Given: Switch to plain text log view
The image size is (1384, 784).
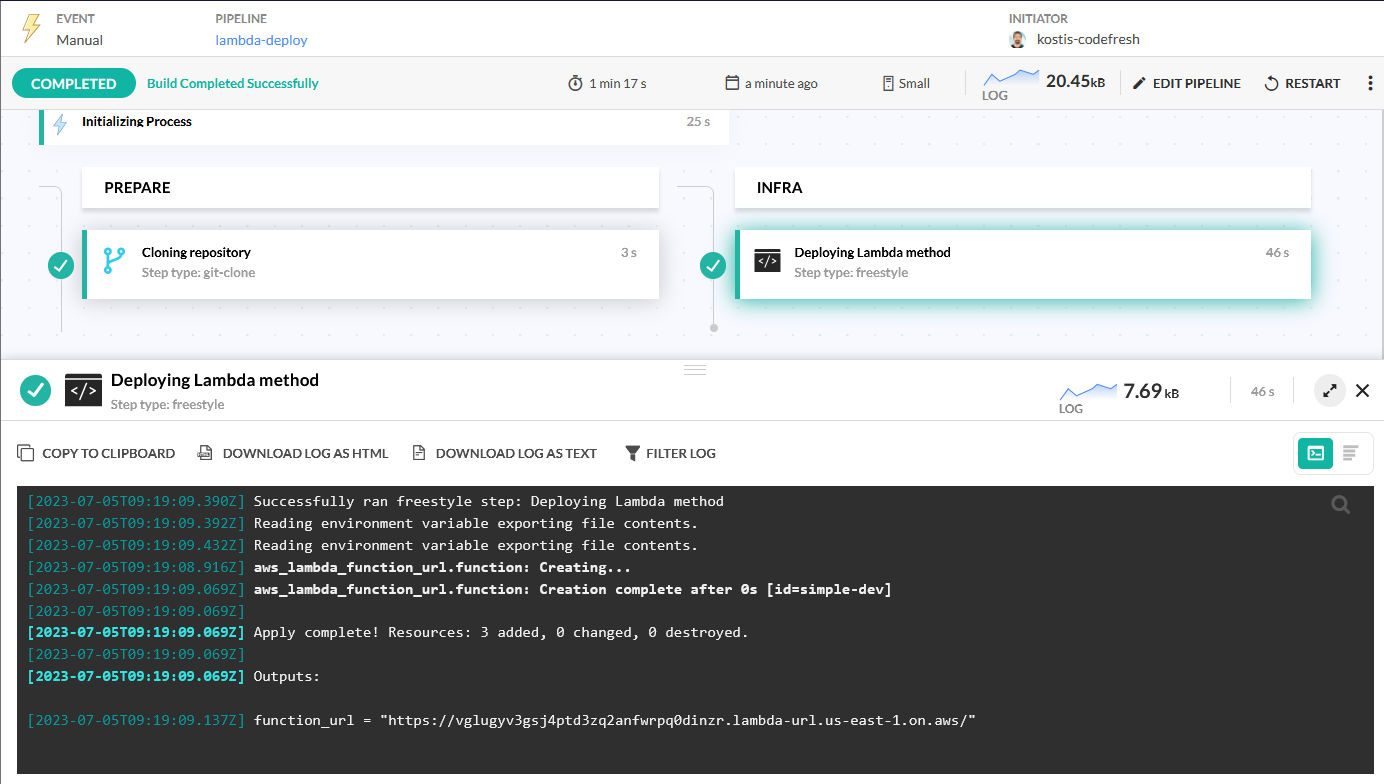Looking at the screenshot, I should [x=1350, y=453].
